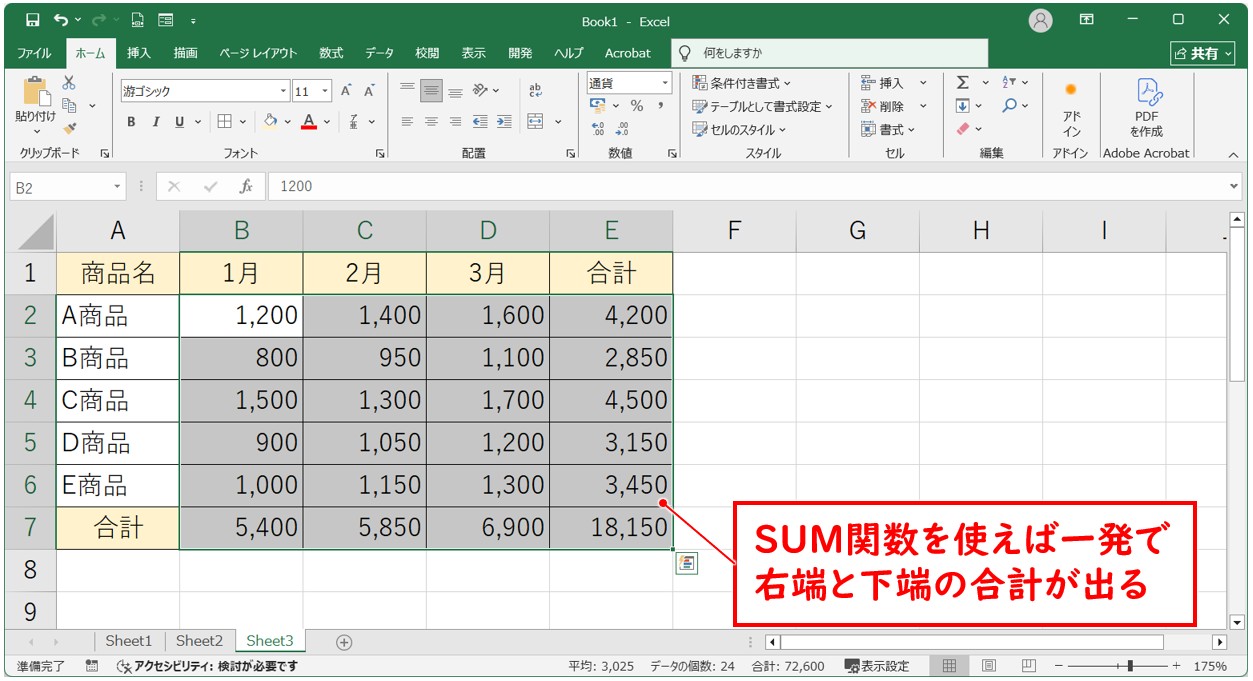Toggle italic formatting

click(155, 122)
